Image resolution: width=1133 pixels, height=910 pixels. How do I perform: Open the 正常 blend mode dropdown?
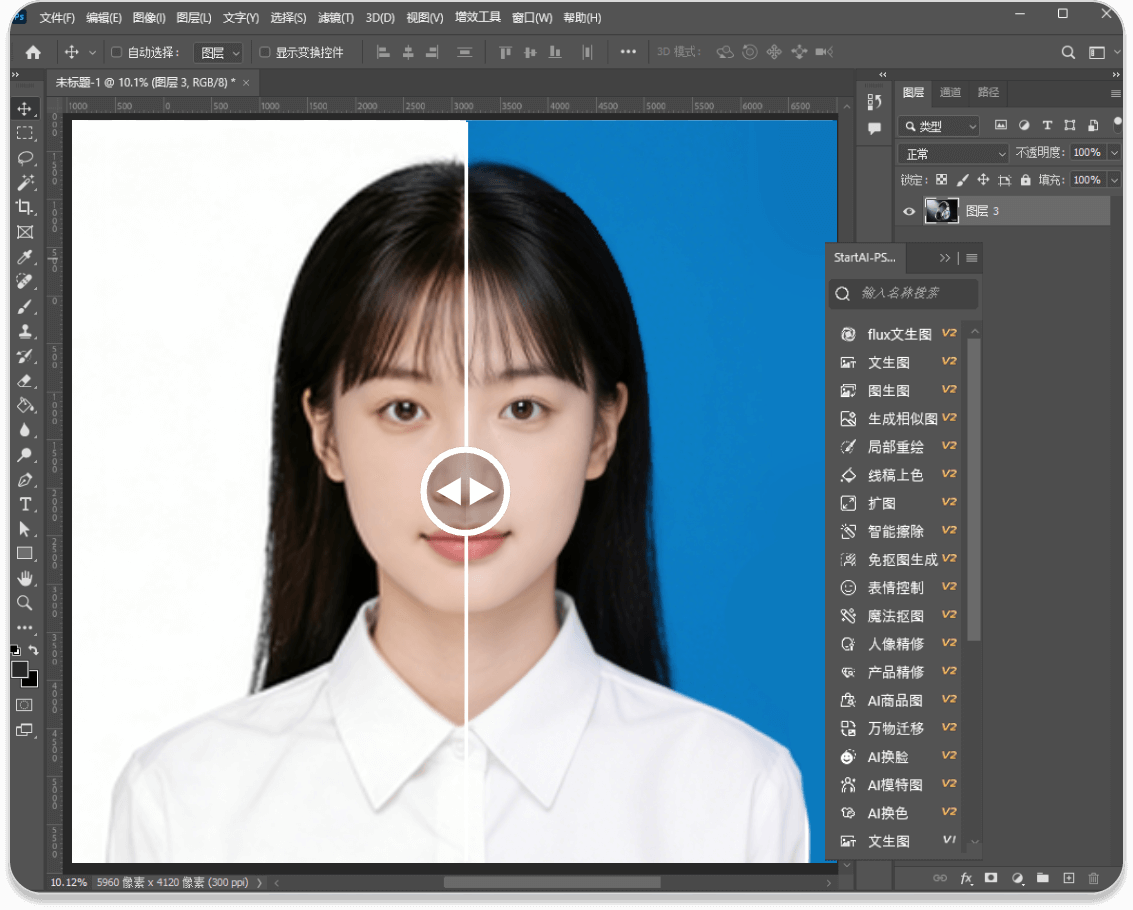tap(955, 154)
